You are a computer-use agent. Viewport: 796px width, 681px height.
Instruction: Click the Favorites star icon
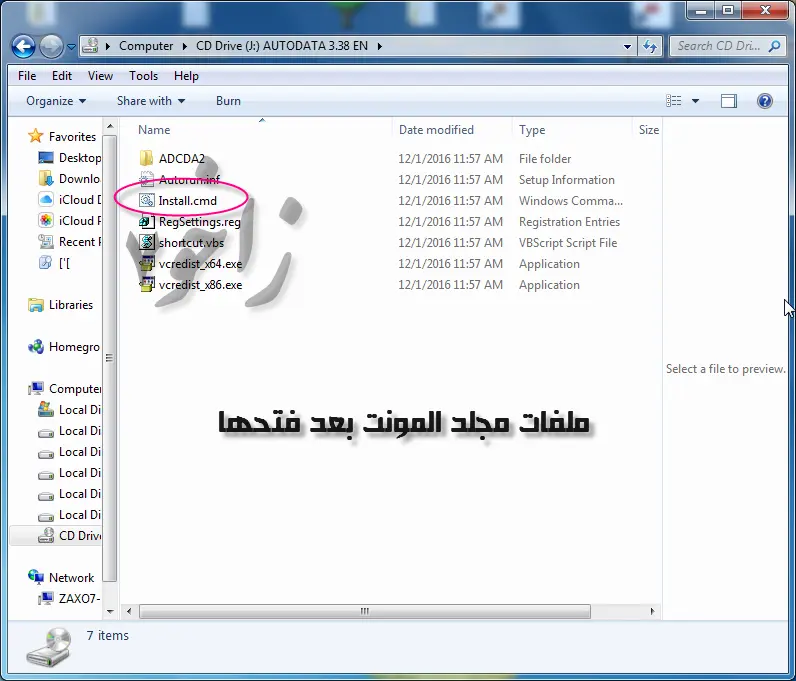click(x=36, y=136)
